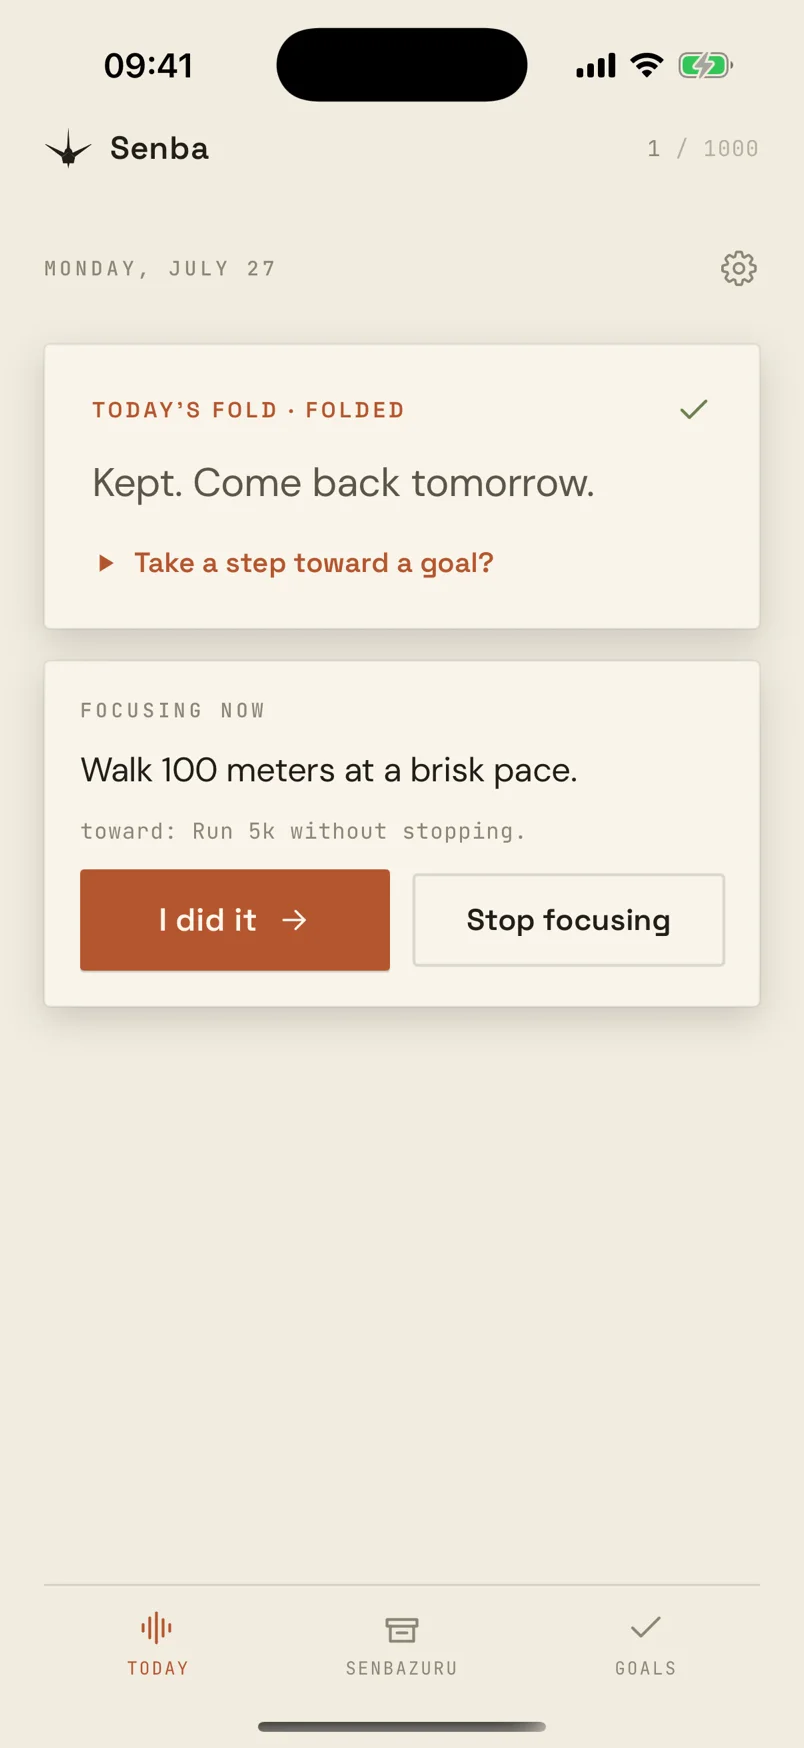Open the 1 / 1000 progress counter
The image size is (804, 1748).
tap(703, 149)
